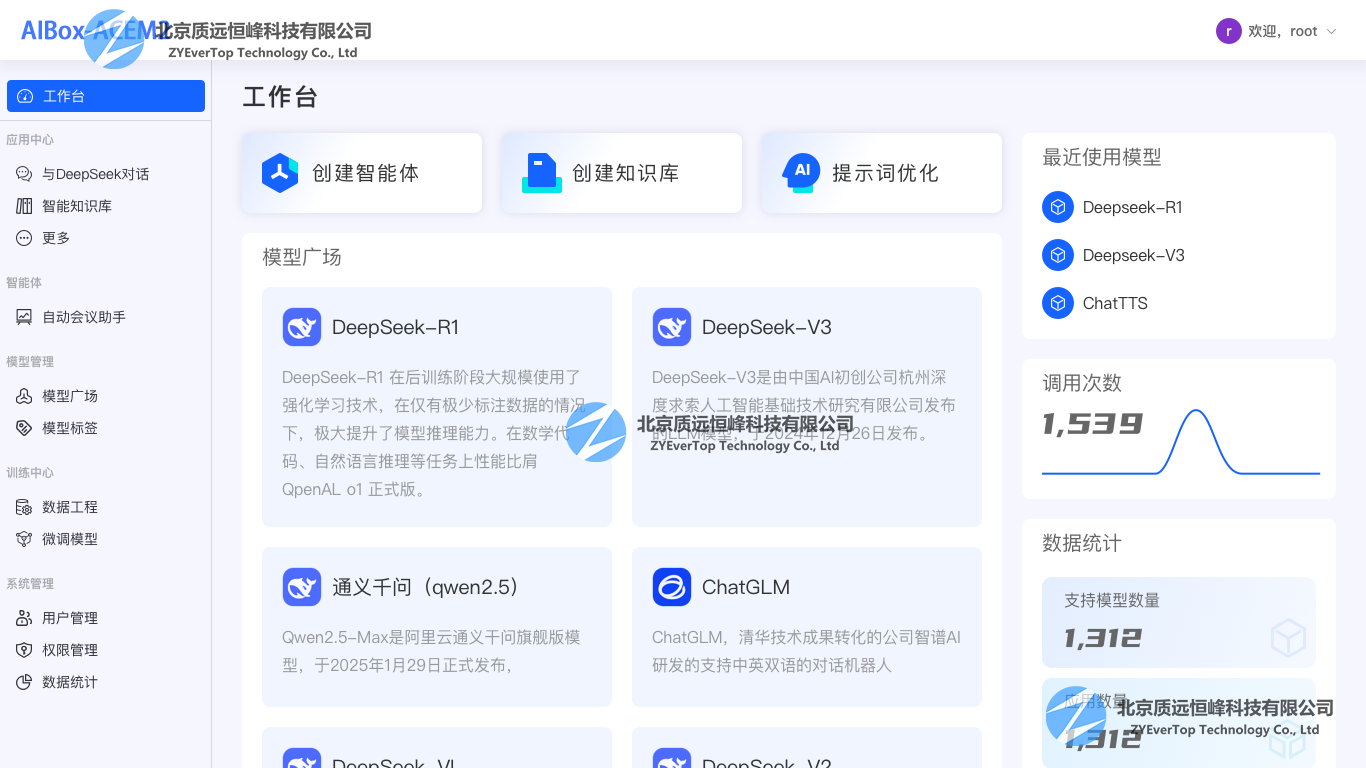Click the chat icon beside 与DeepSeek对话
This screenshot has height=768, width=1366.
point(24,174)
